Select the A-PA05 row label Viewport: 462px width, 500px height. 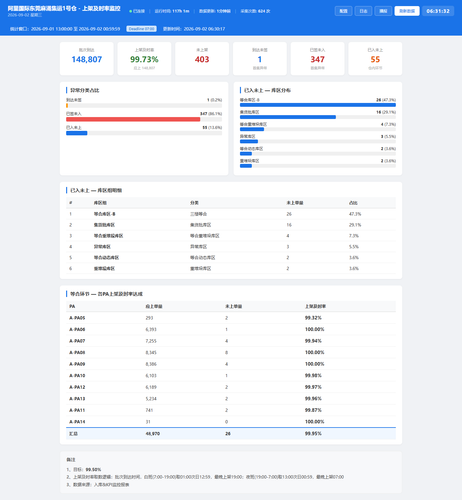(x=77, y=318)
